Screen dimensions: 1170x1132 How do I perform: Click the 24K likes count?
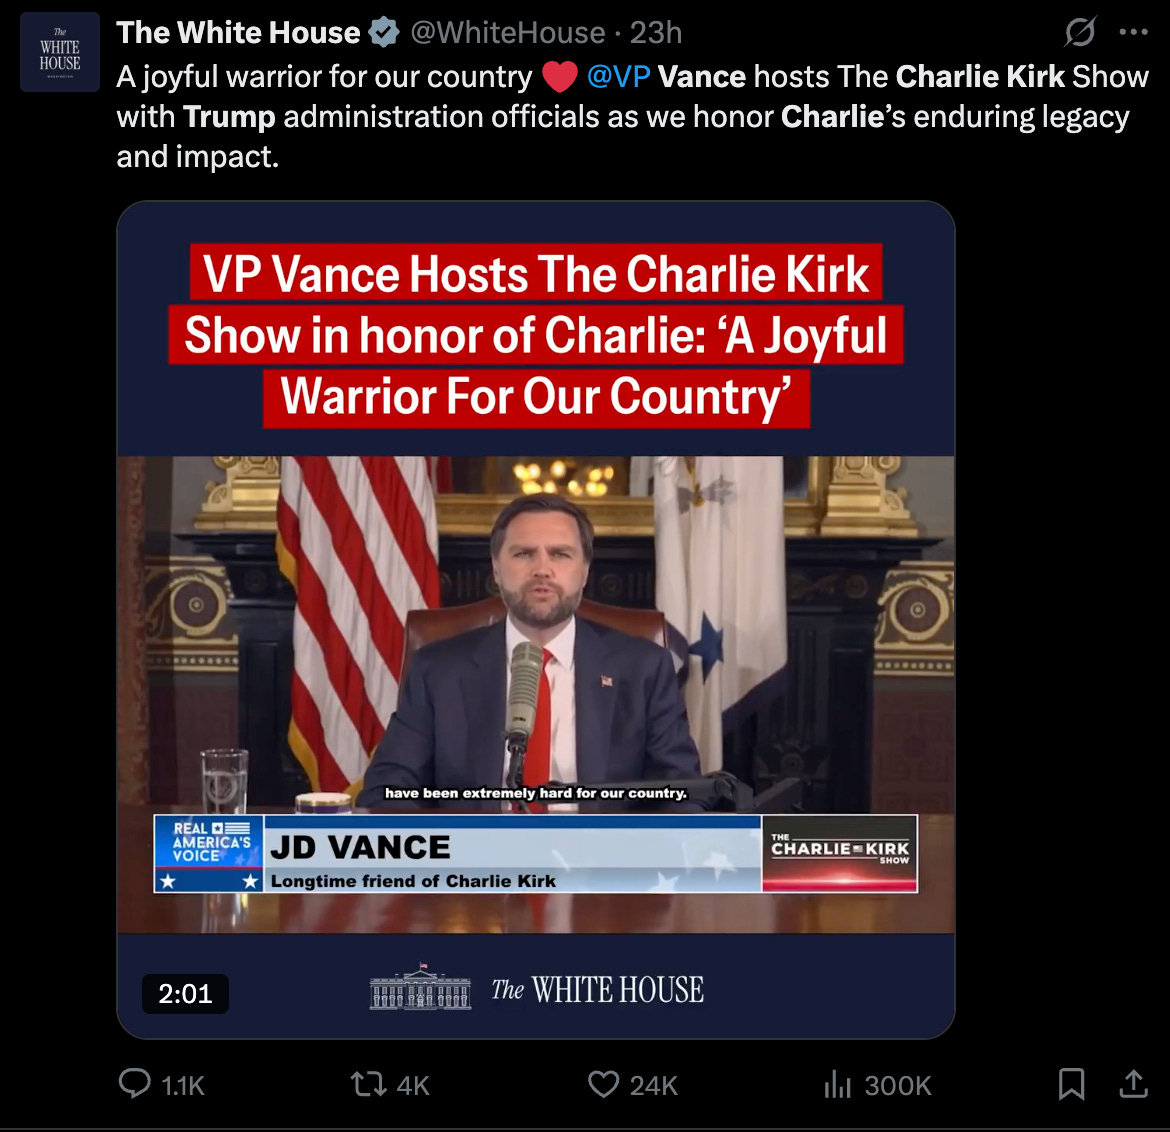tap(654, 1086)
